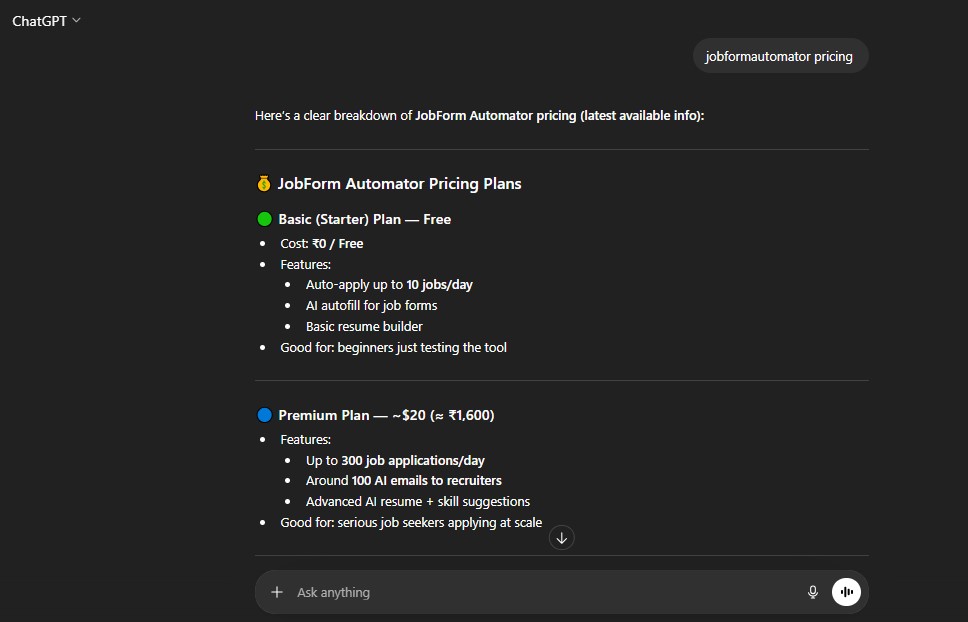Collapse the response using the down arrow control
The height and width of the screenshot is (622, 968).
click(x=561, y=537)
